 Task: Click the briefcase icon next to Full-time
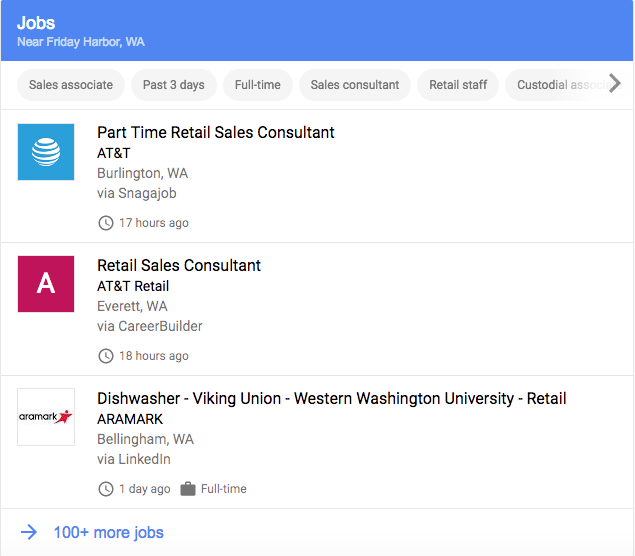(188, 489)
